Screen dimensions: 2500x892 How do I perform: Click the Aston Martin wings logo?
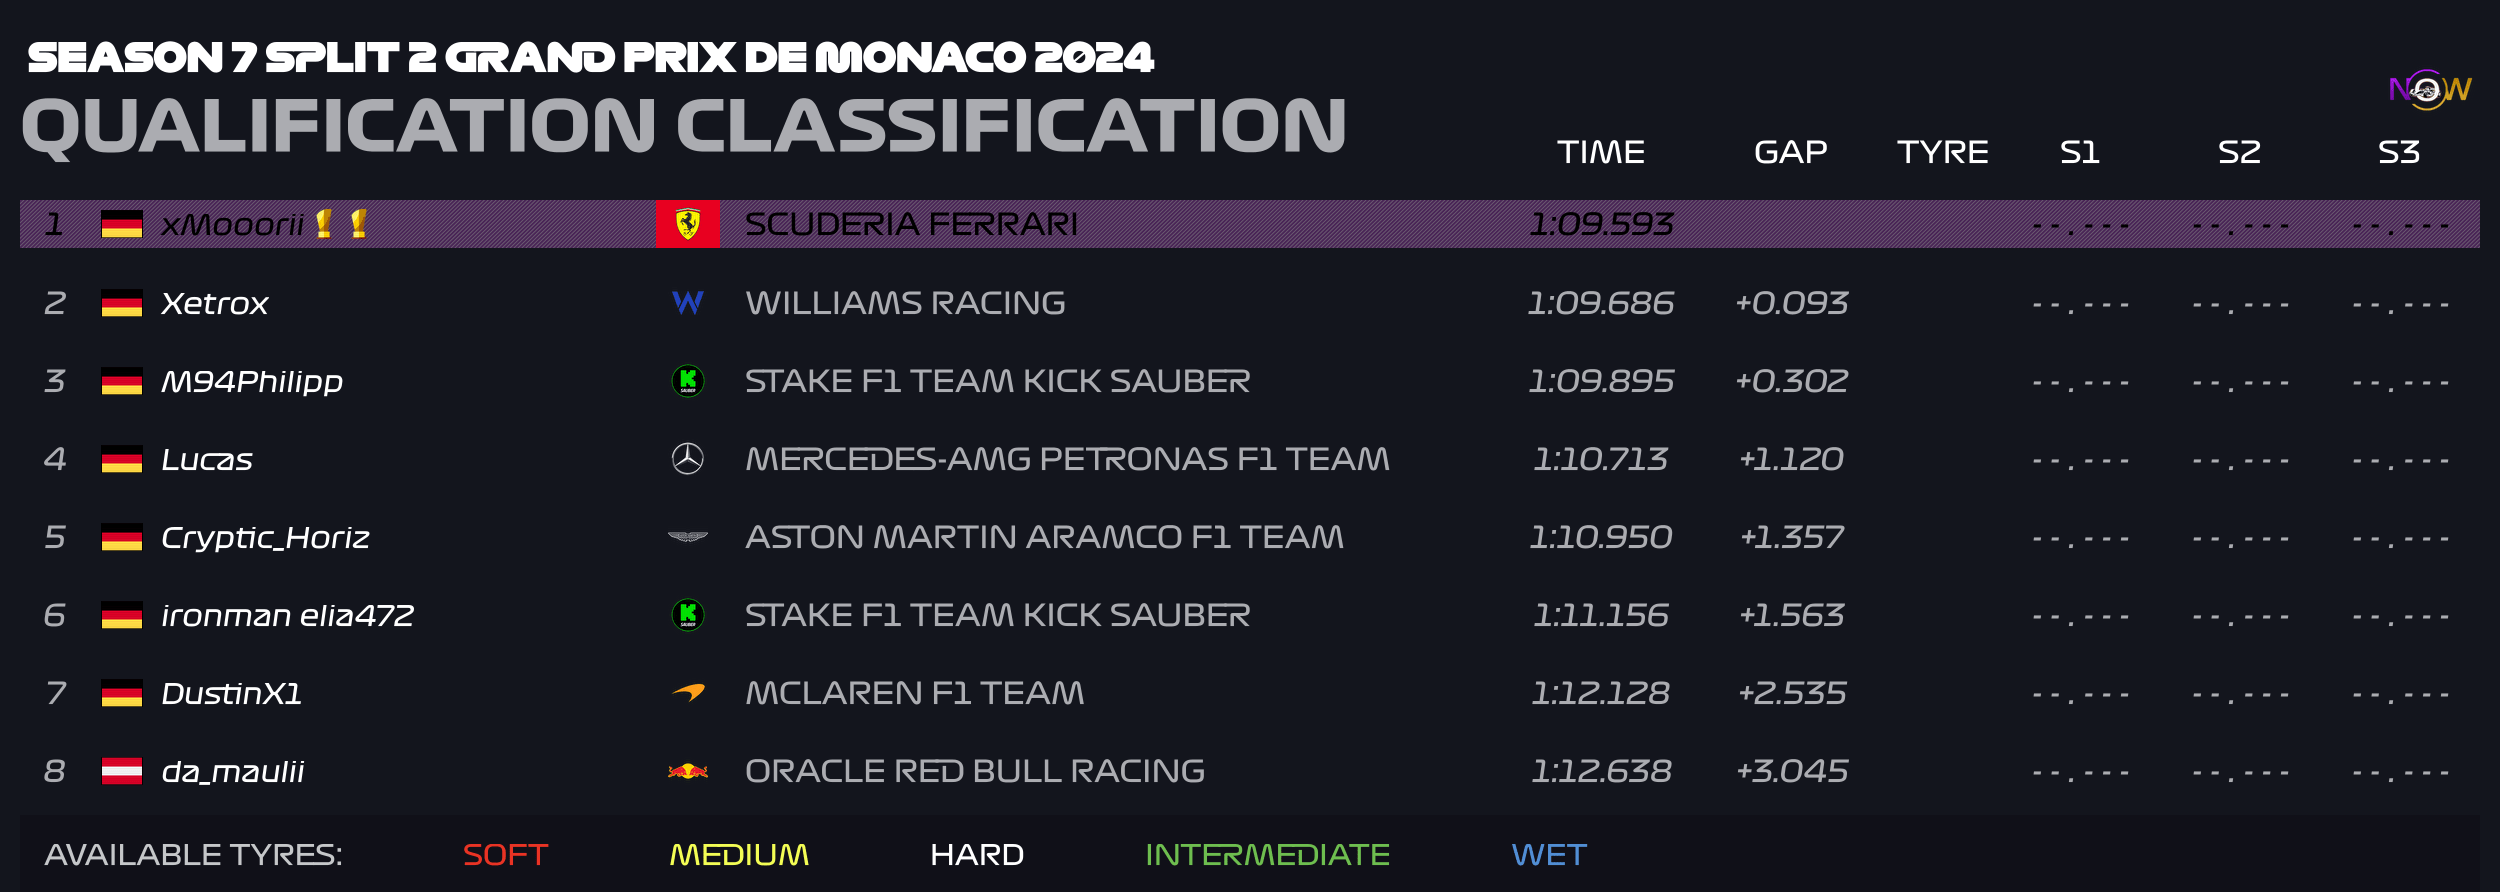[x=688, y=537]
